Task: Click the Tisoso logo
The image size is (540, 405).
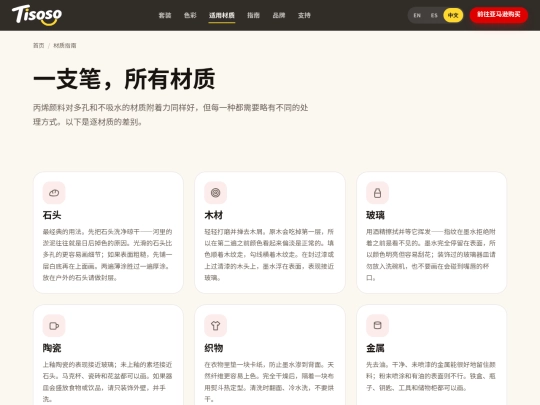Action: click(37, 15)
